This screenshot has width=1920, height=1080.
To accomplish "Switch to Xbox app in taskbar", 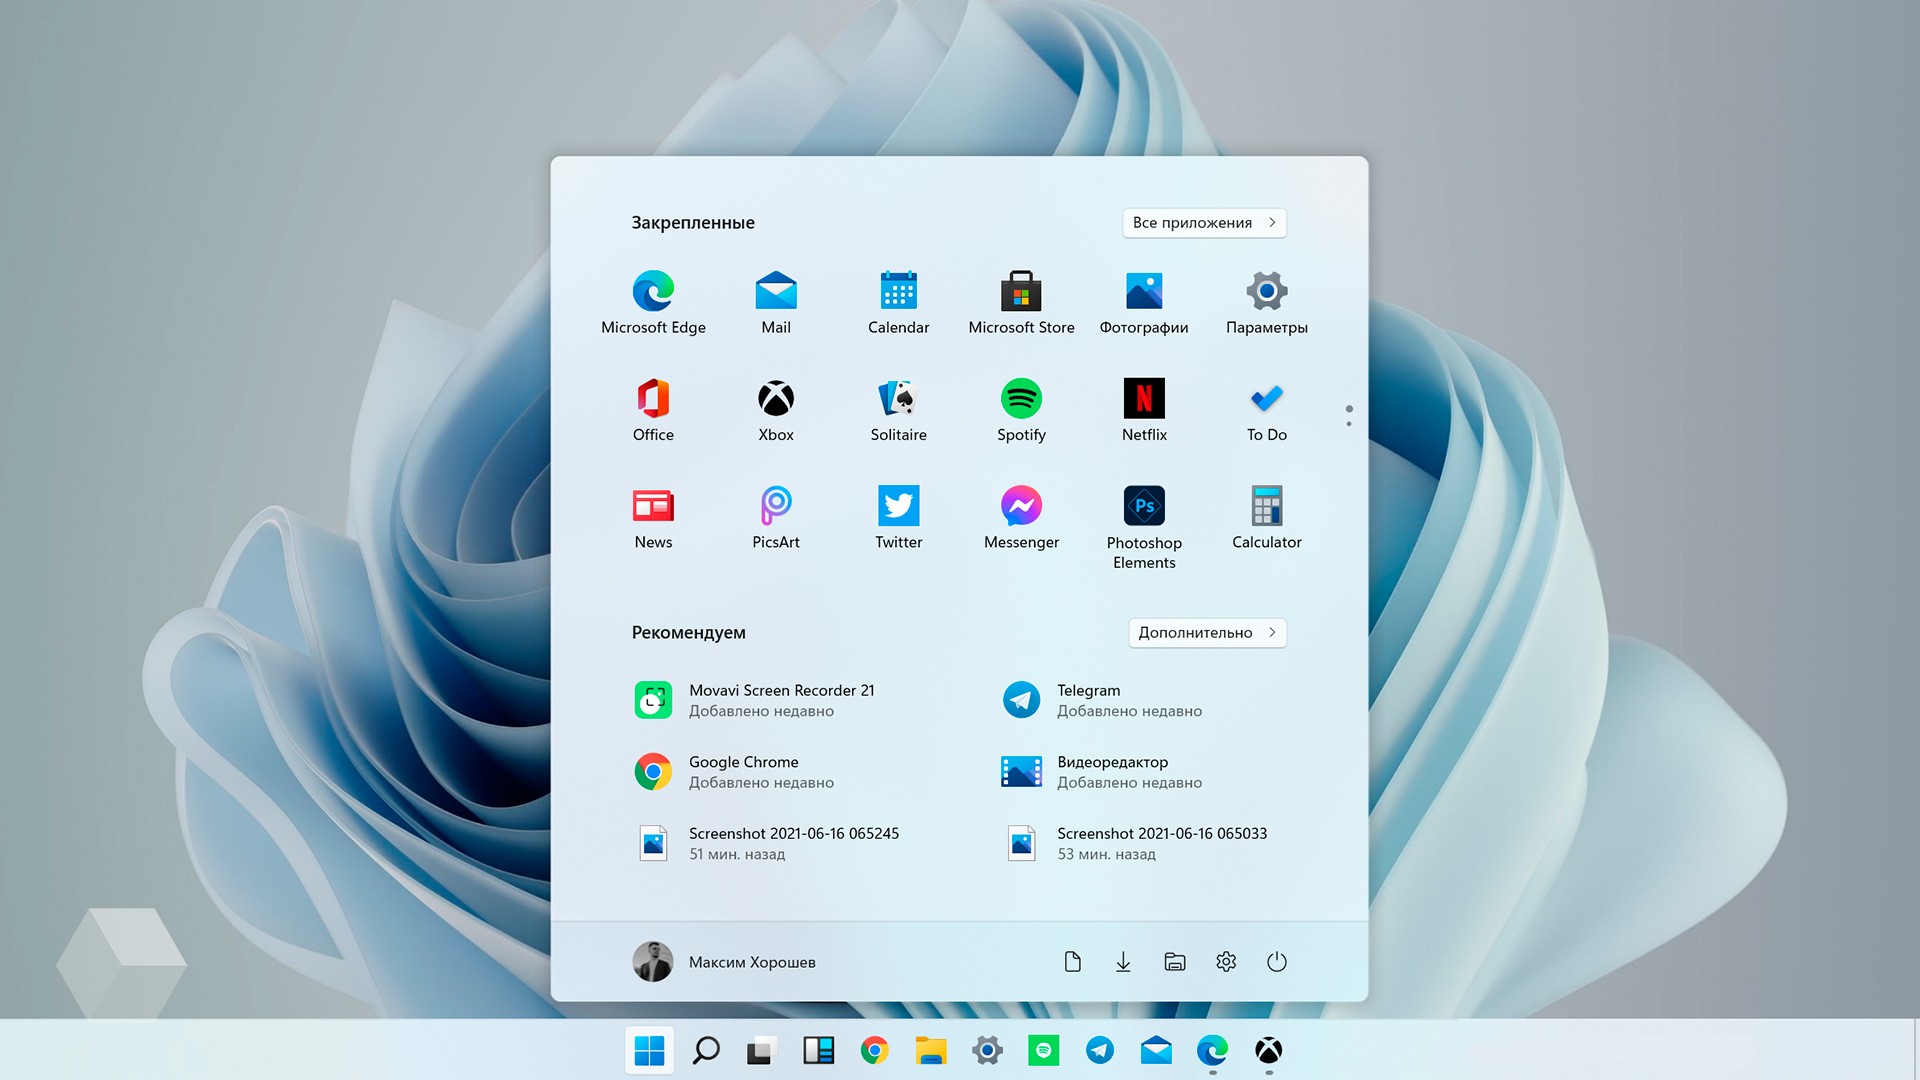I will pos(1268,1050).
